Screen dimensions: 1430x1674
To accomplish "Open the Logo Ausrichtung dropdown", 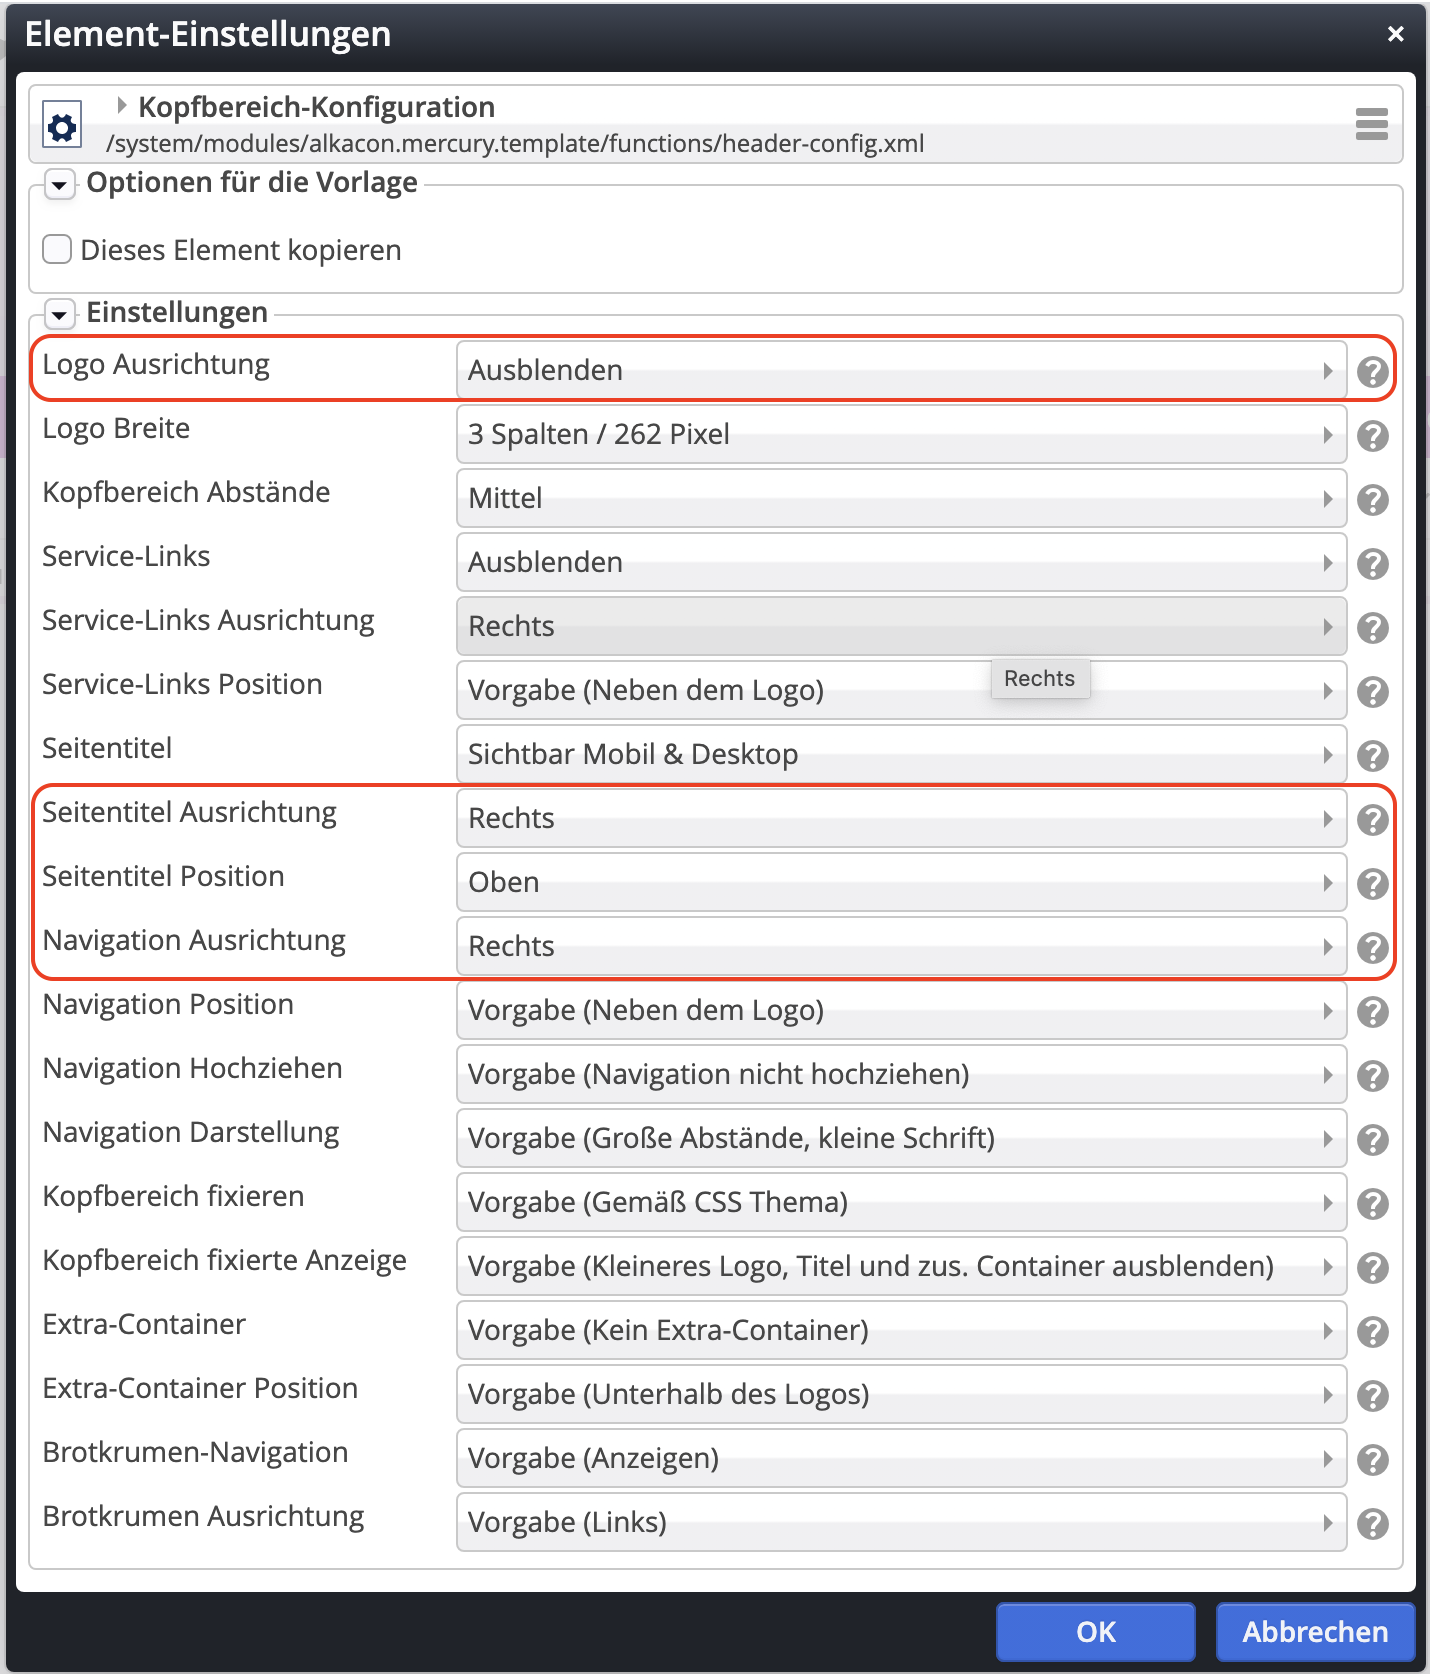I will pyautogui.click(x=901, y=370).
